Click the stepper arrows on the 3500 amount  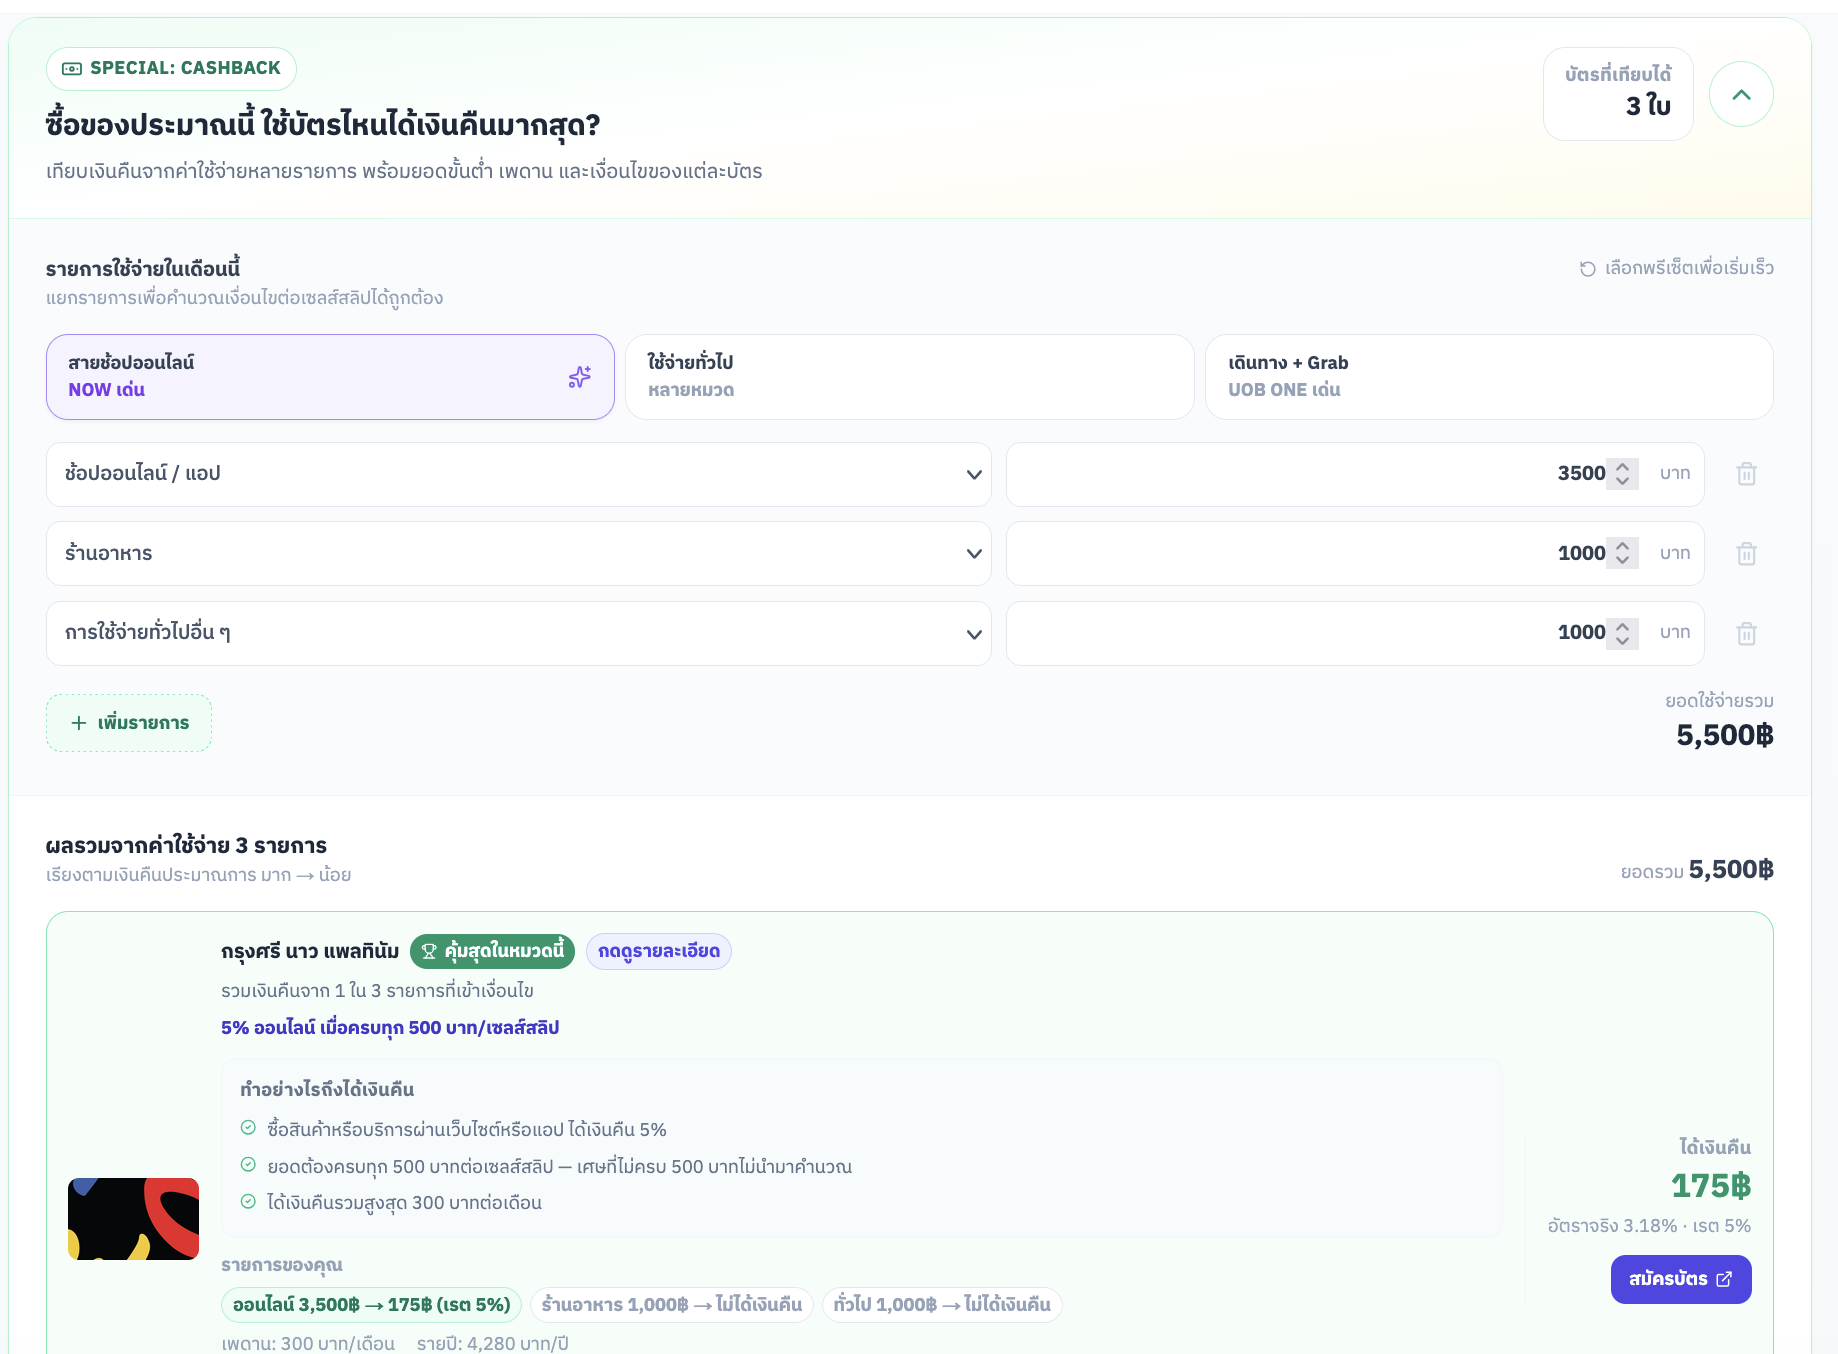(1623, 474)
